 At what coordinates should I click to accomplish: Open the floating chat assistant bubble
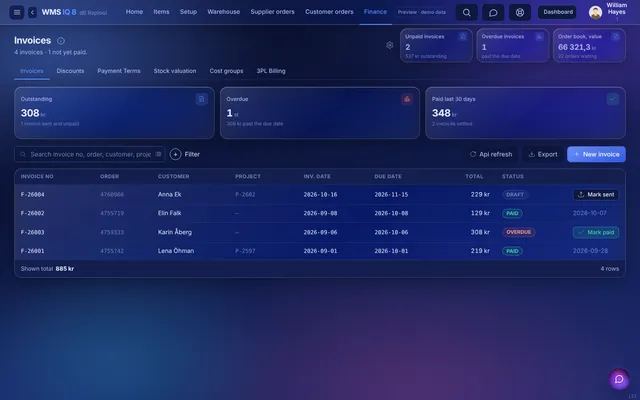click(619, 379)
